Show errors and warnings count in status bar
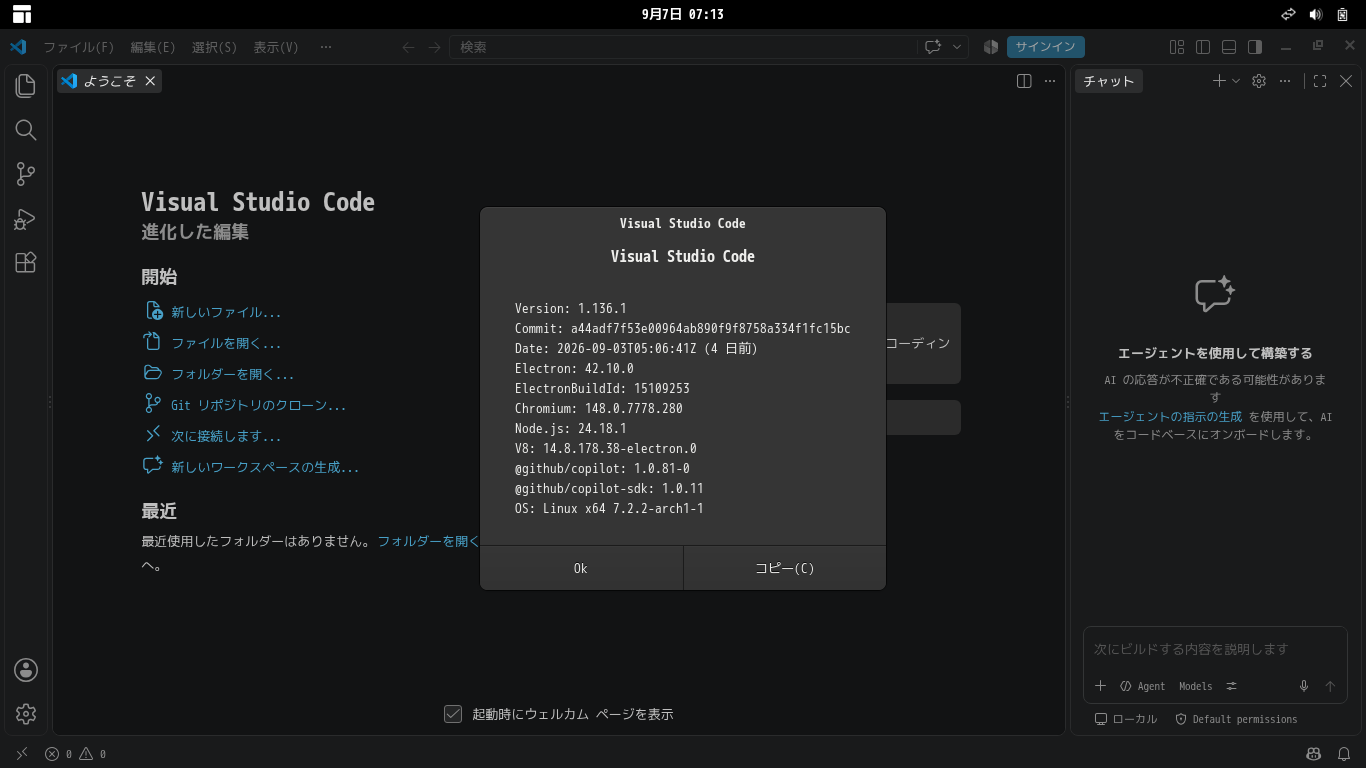The height and width of the screenshot is (768, 1366). 76,754
